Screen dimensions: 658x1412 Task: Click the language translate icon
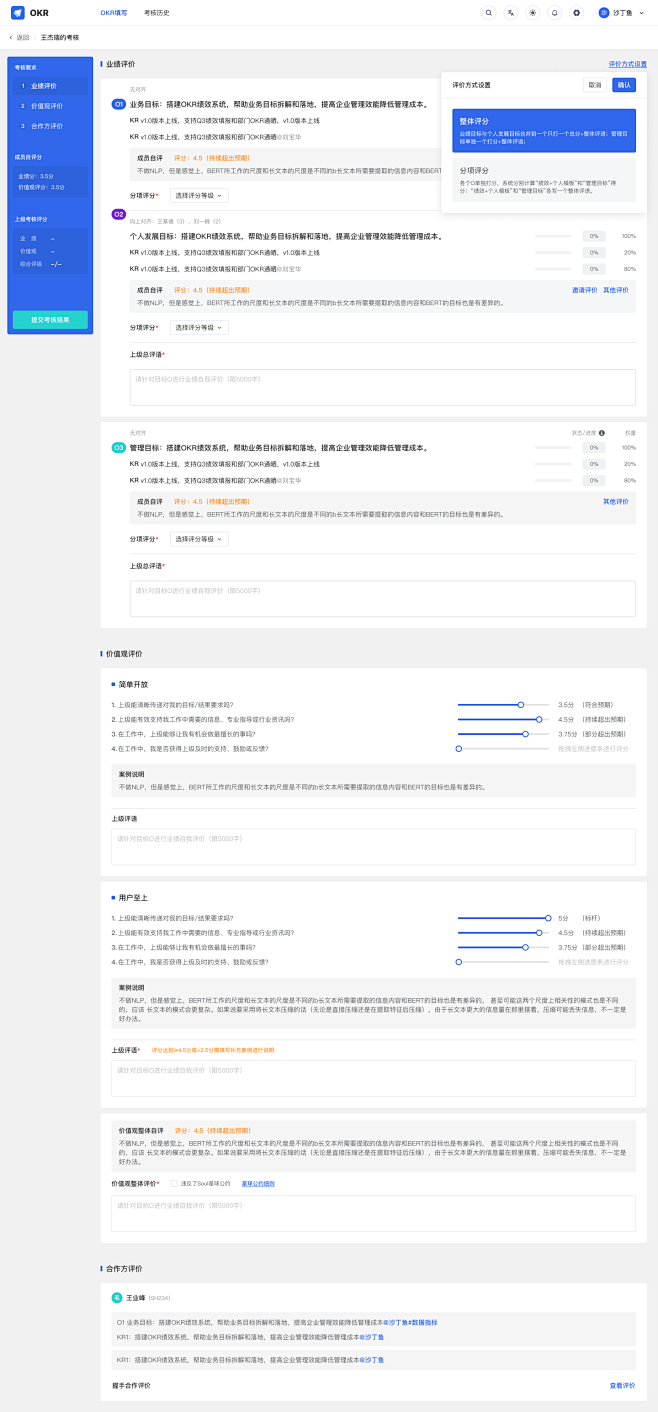click(x=510, y=13)
